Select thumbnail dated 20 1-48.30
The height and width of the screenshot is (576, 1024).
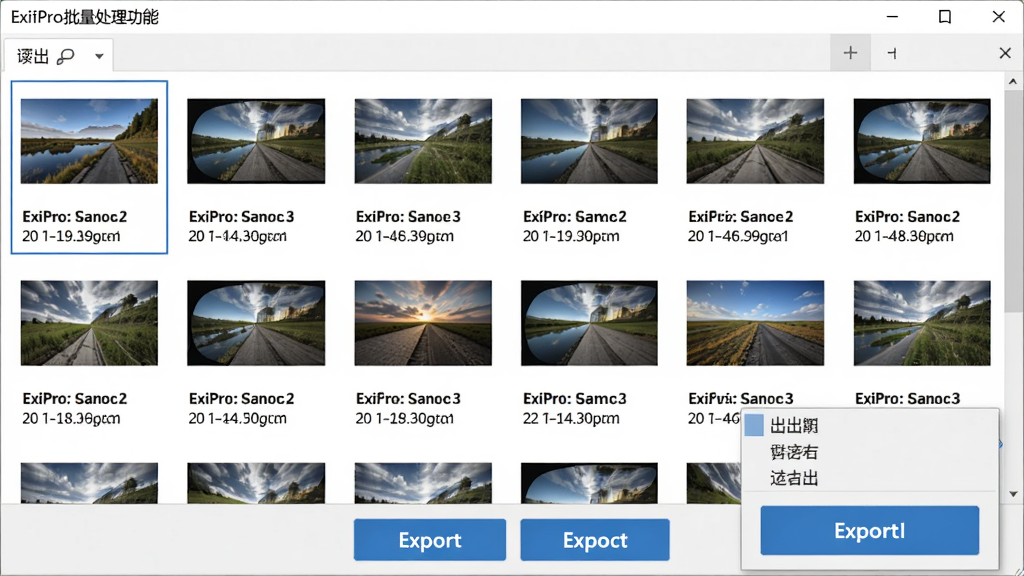[922, 141]
